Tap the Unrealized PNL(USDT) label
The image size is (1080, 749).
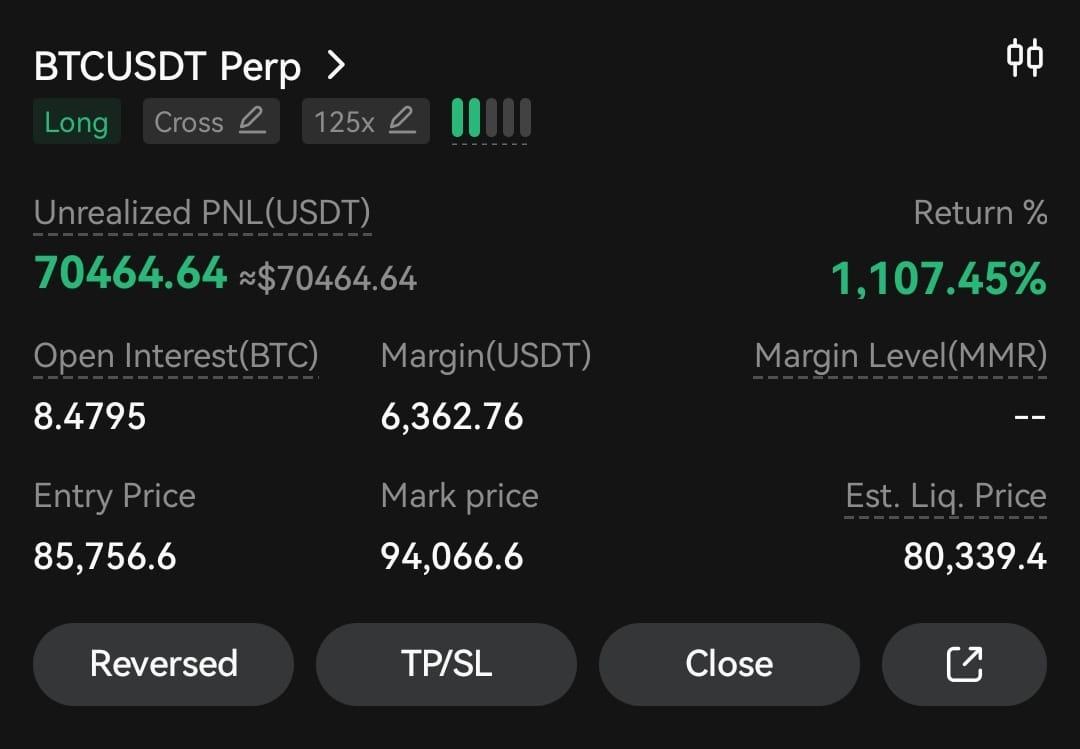pyautogui.click(x=202, y=212)
